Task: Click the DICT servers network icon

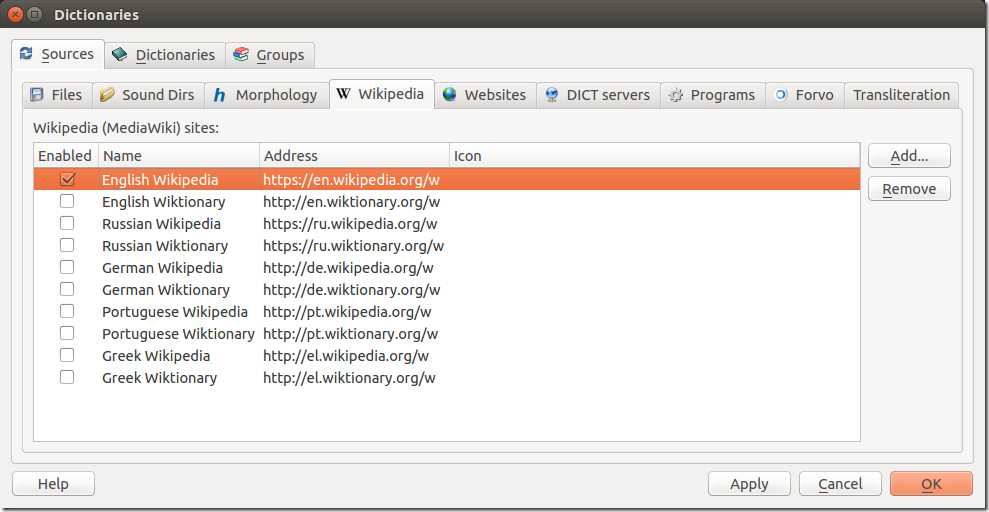Action: pyautogui.click(x=552, y=95)
